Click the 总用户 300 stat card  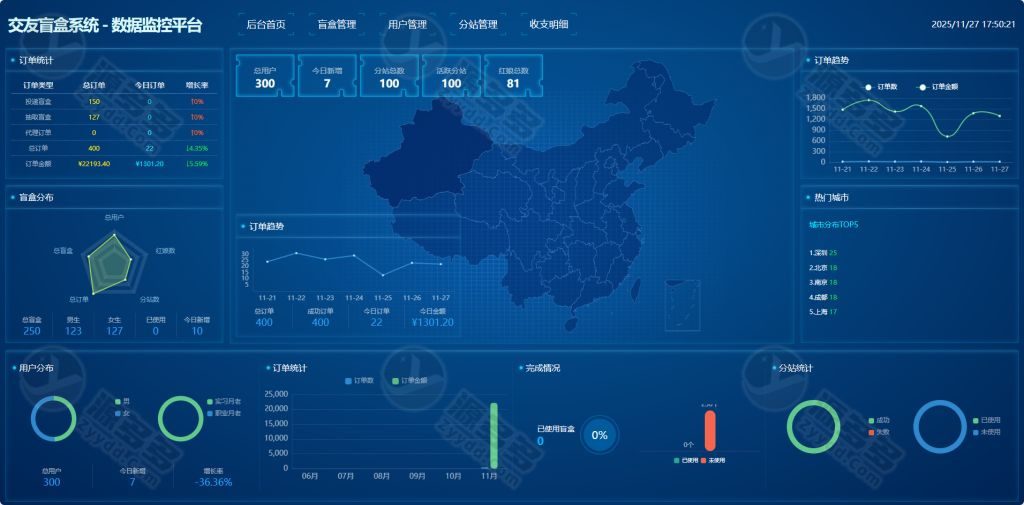click(x=265, y=77)
